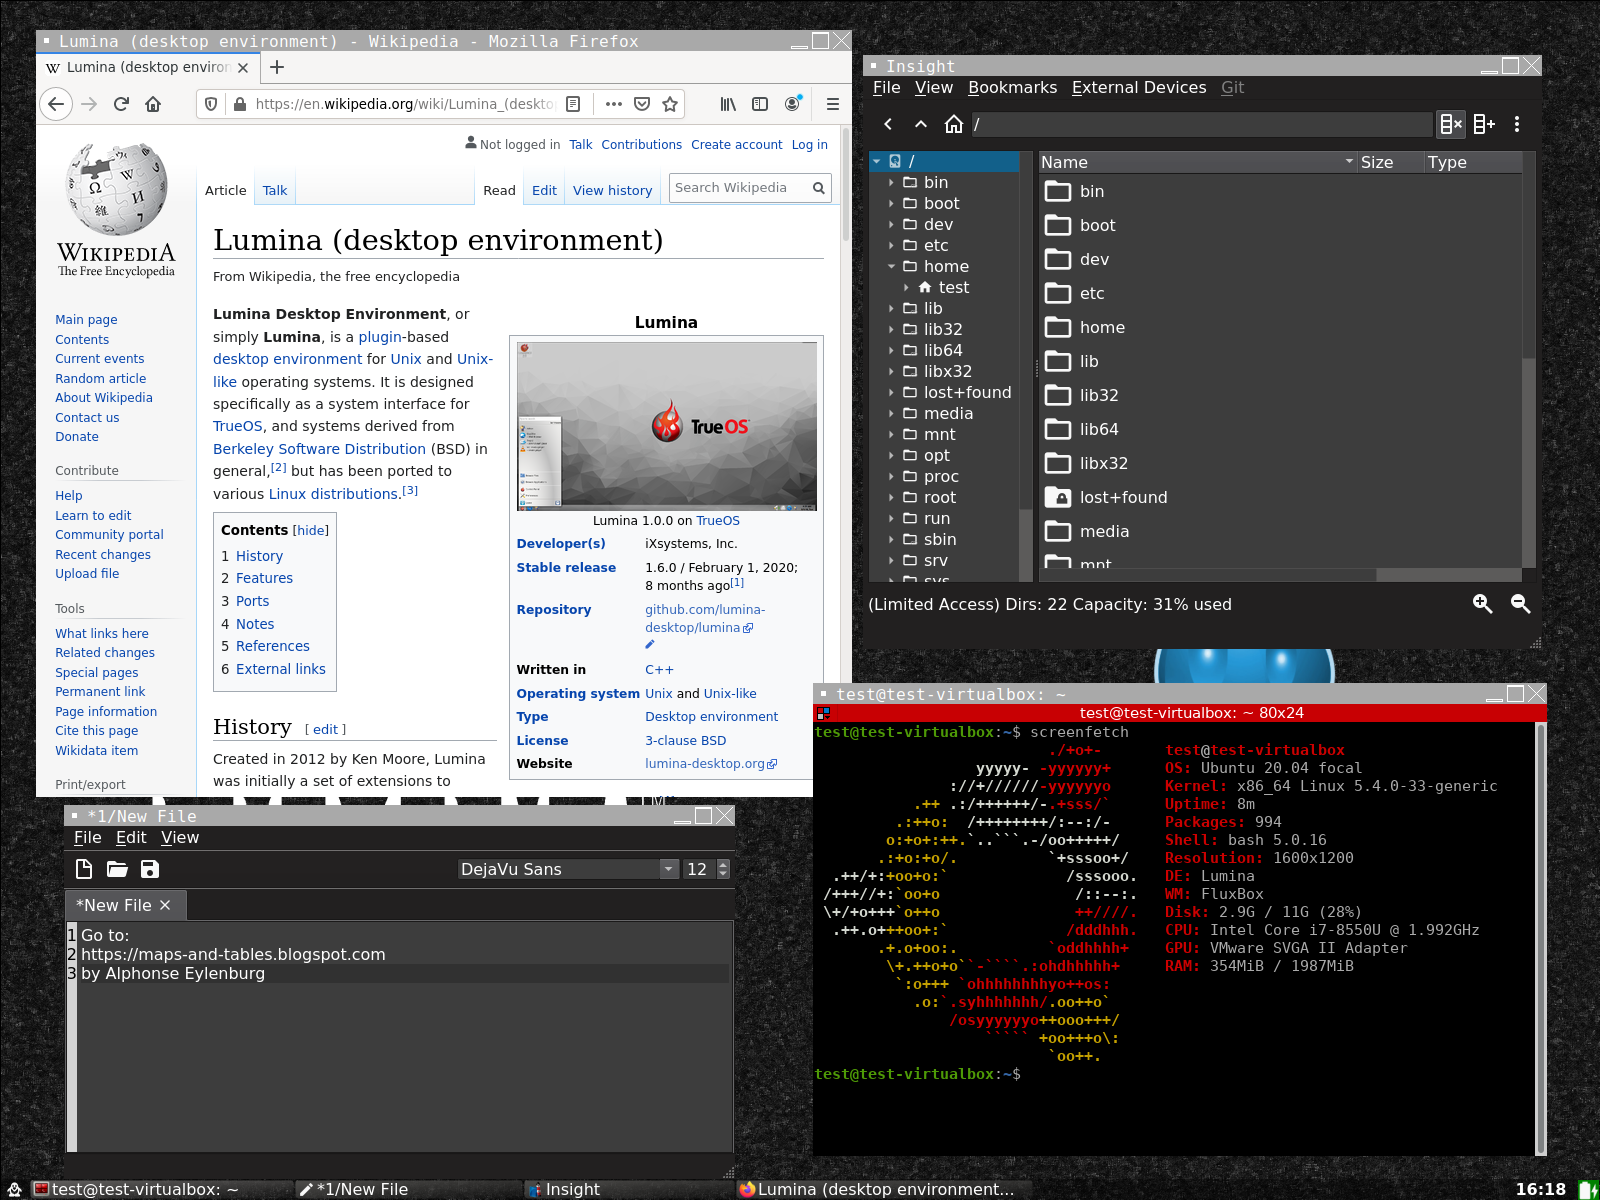Toggle Firefox tracking protection shield icon
Screen dimensions: 1600x1200
point(211,104)
